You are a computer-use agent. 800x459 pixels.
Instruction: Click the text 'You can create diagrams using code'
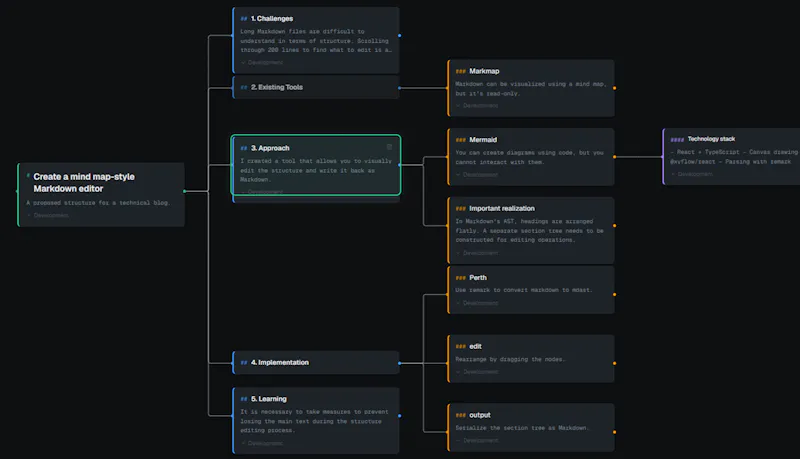tap(530, 158)
